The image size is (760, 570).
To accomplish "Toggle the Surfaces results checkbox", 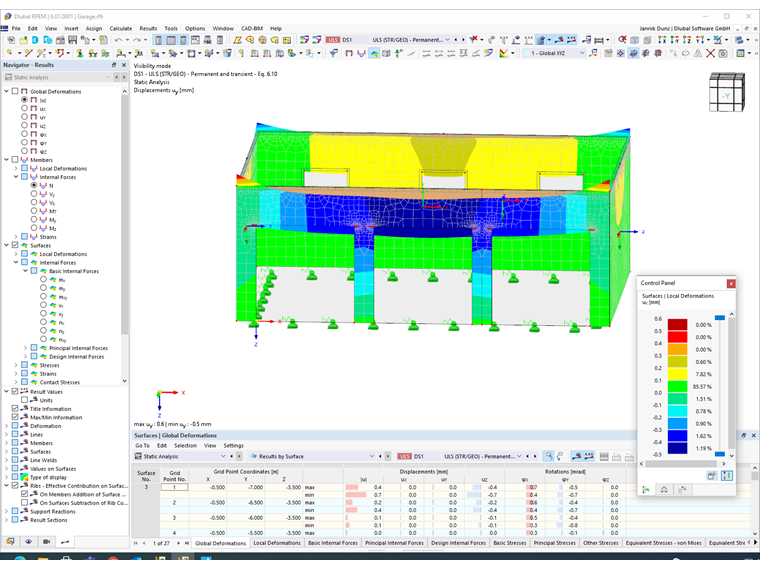I will [x=15, y=245].
